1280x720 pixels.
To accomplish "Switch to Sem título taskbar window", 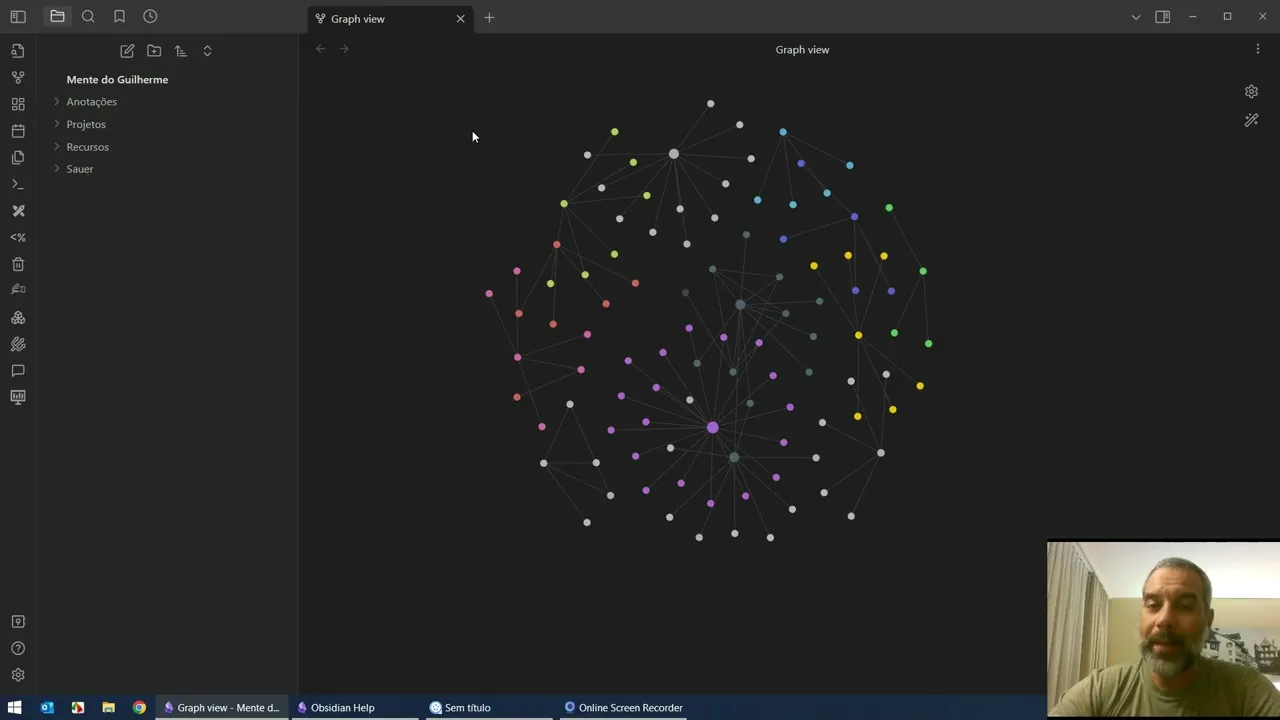I will click(x=488, y=708).
